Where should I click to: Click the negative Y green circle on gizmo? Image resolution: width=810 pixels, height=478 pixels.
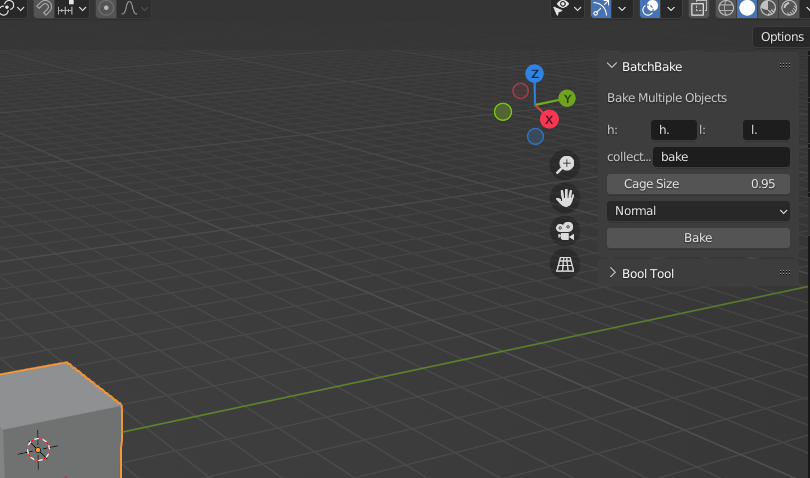tap(503, 112)
